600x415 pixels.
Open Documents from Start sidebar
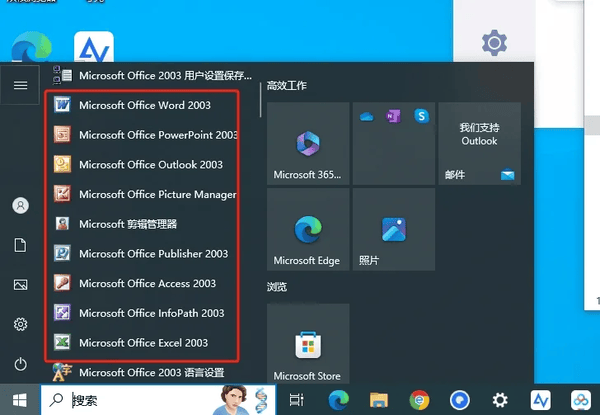tap(20, 245)
